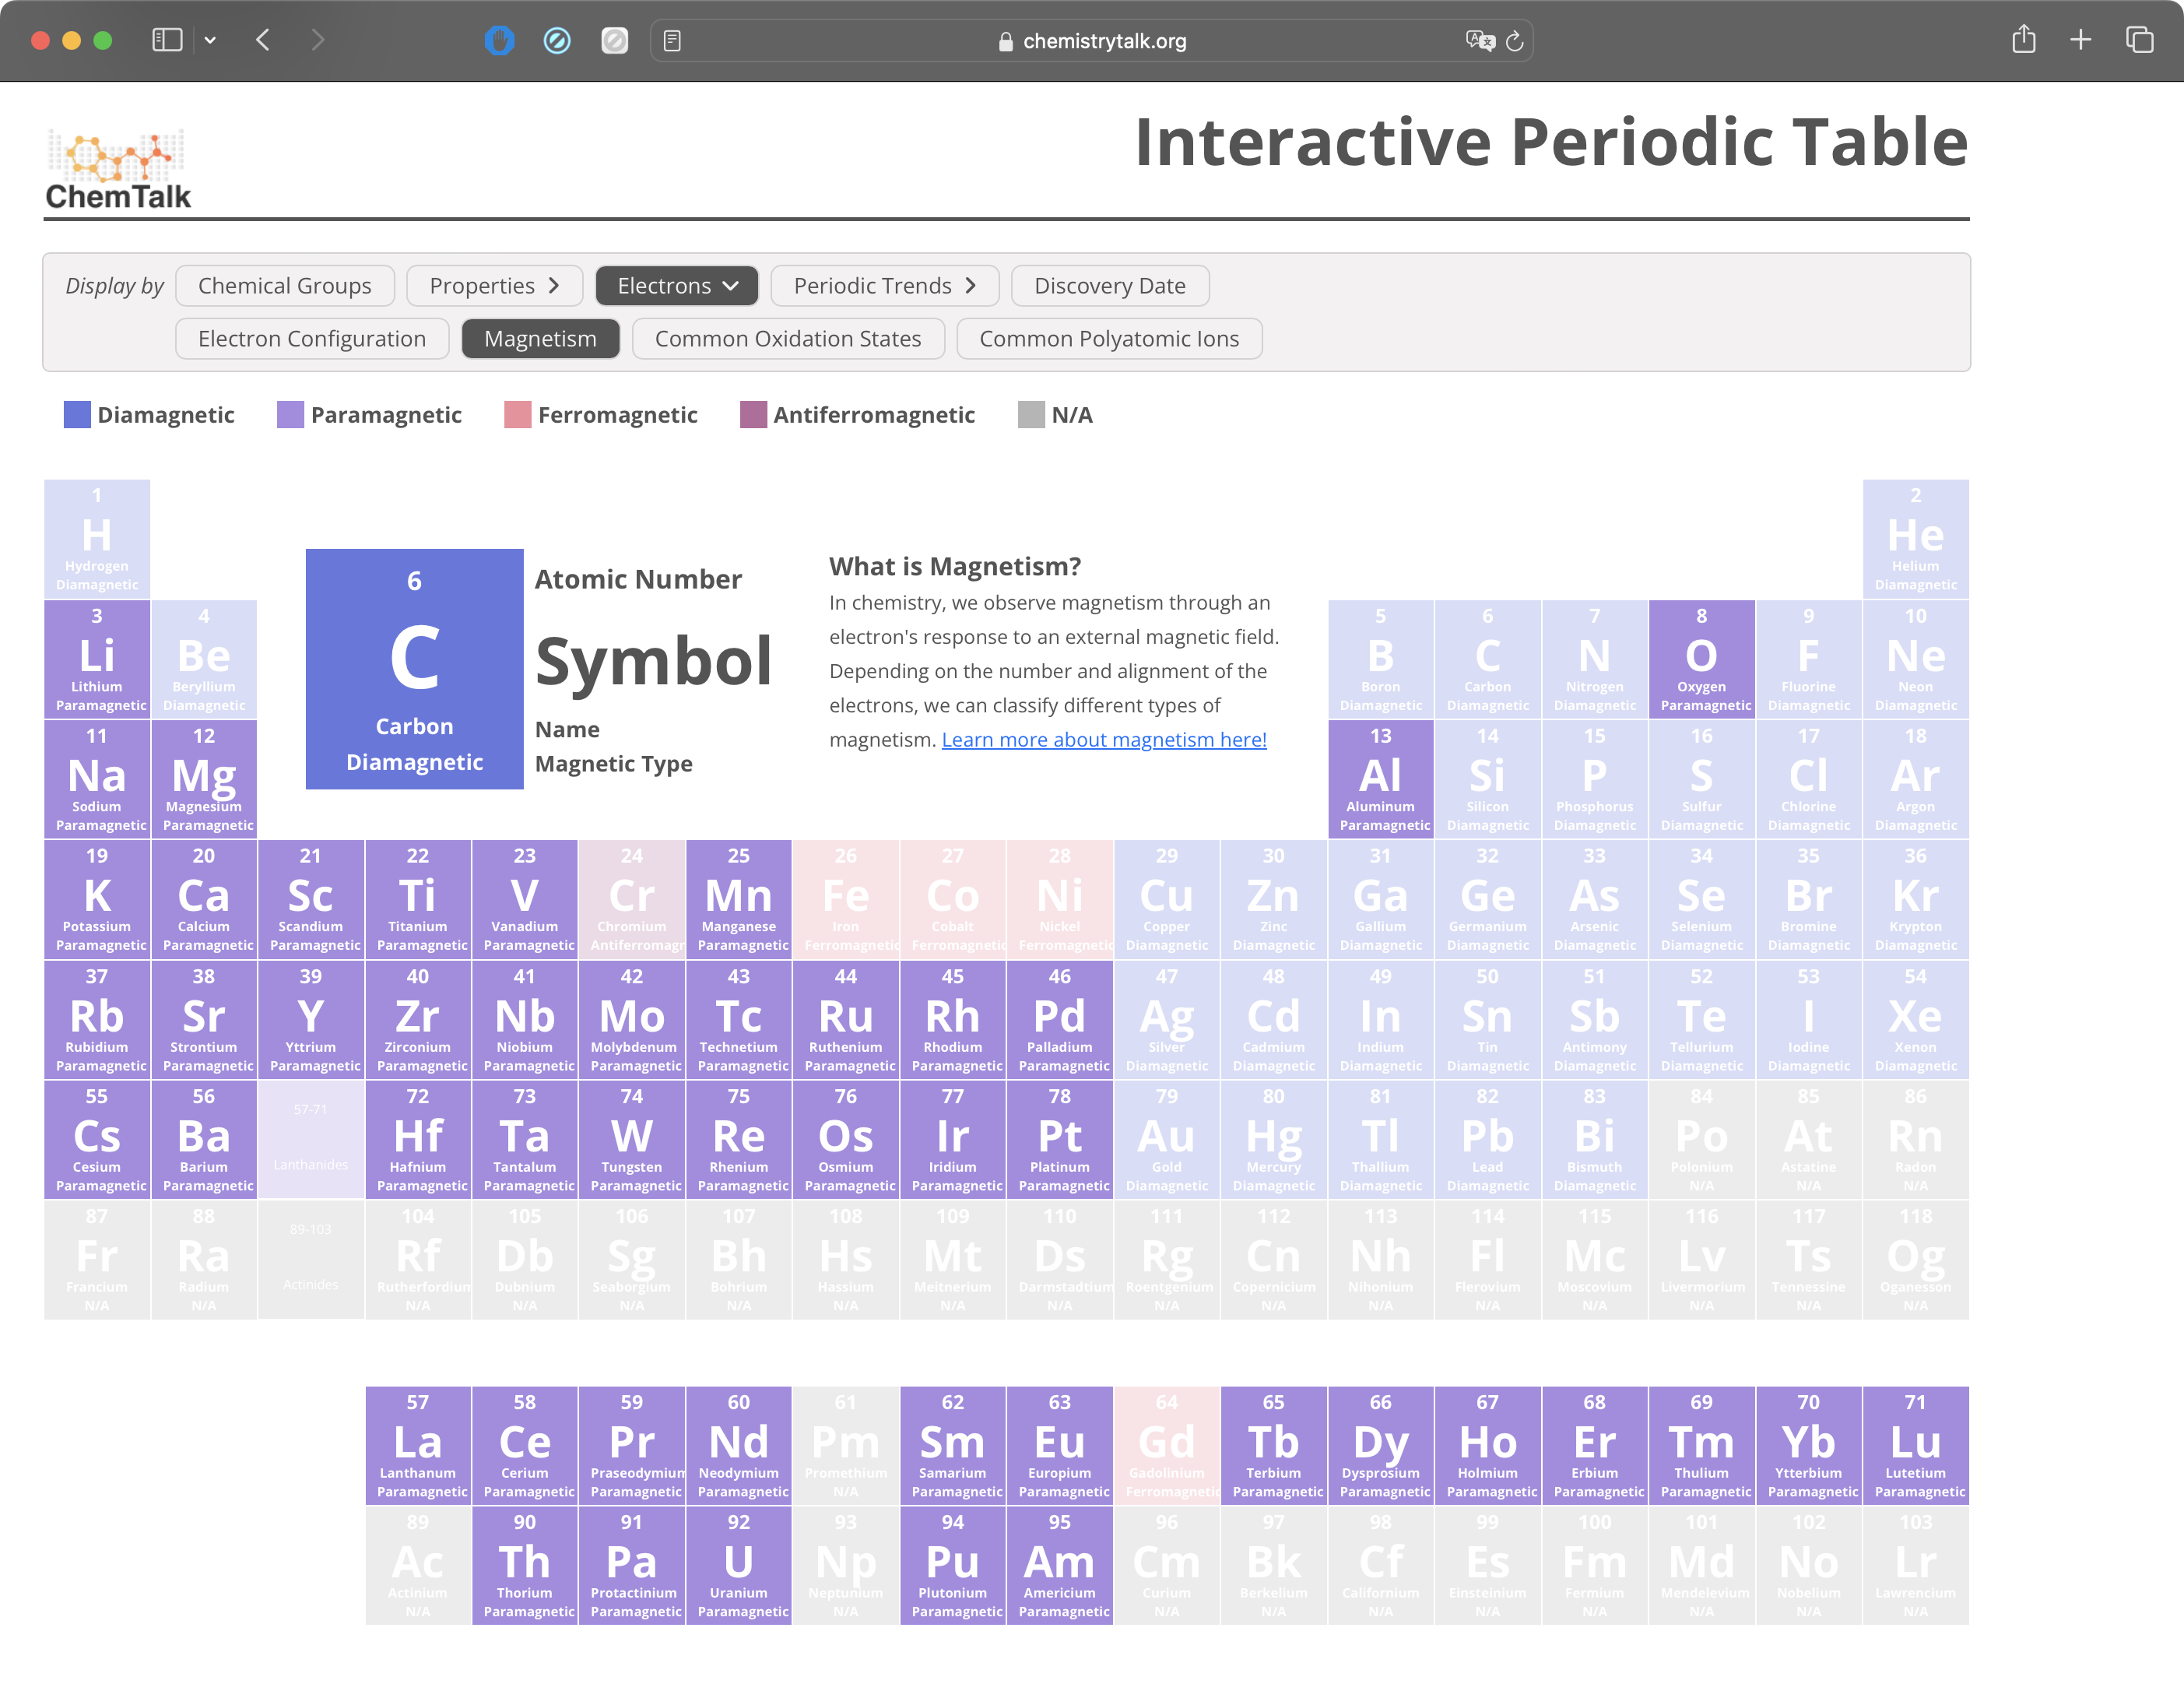
Task: Click the blue circular slash extension icon
Action: click(557, 40)
